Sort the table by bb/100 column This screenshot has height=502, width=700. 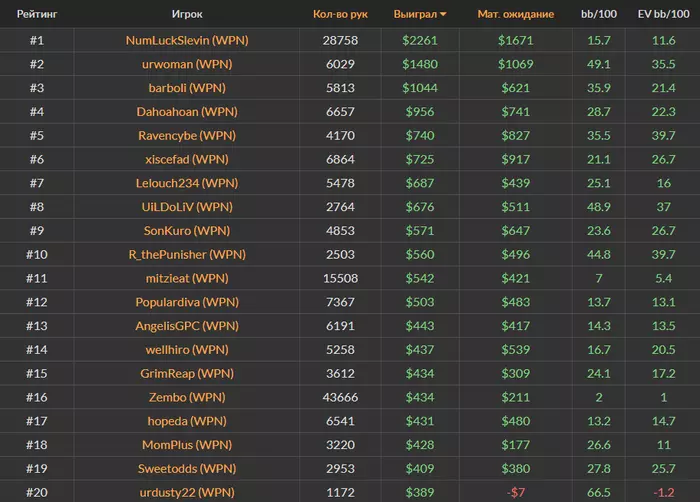point(599,14)
